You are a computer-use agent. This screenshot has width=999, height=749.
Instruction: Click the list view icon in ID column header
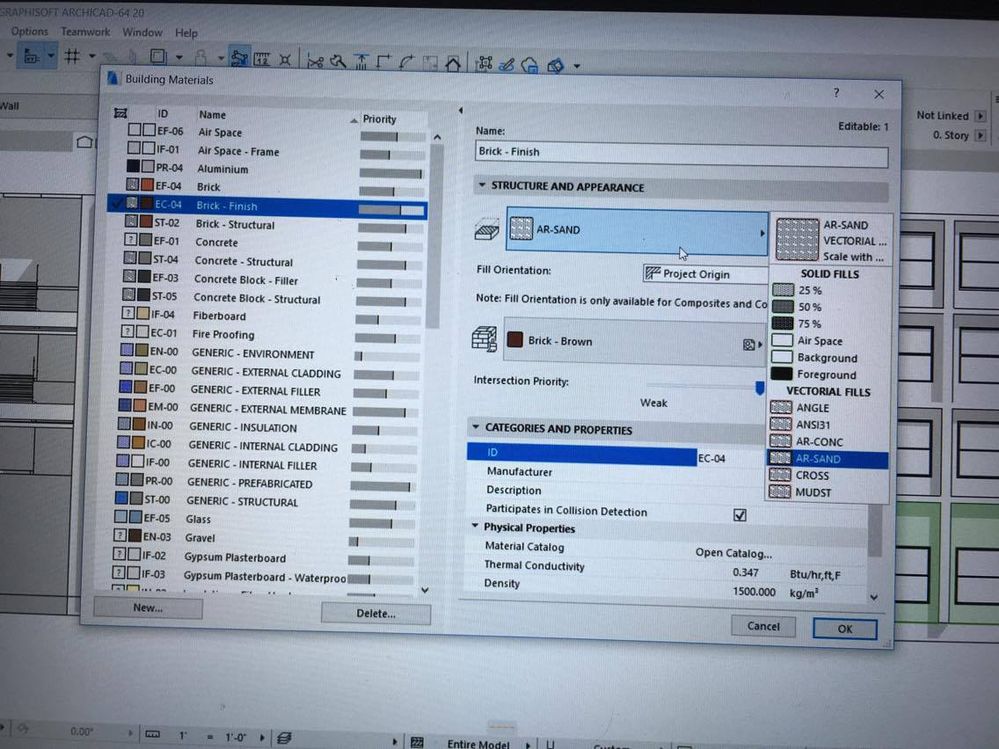(x=120, y=113)
